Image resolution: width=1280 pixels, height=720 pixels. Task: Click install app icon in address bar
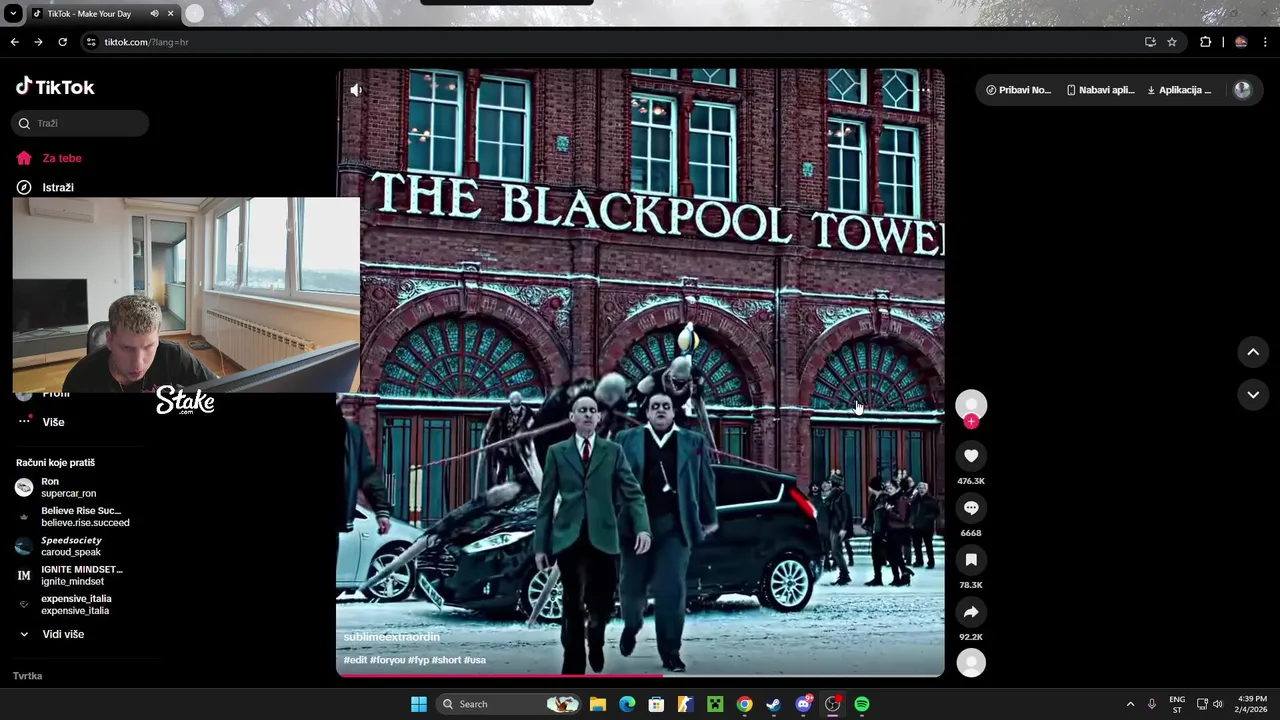pyautogui.click(x=1150, y=42)
